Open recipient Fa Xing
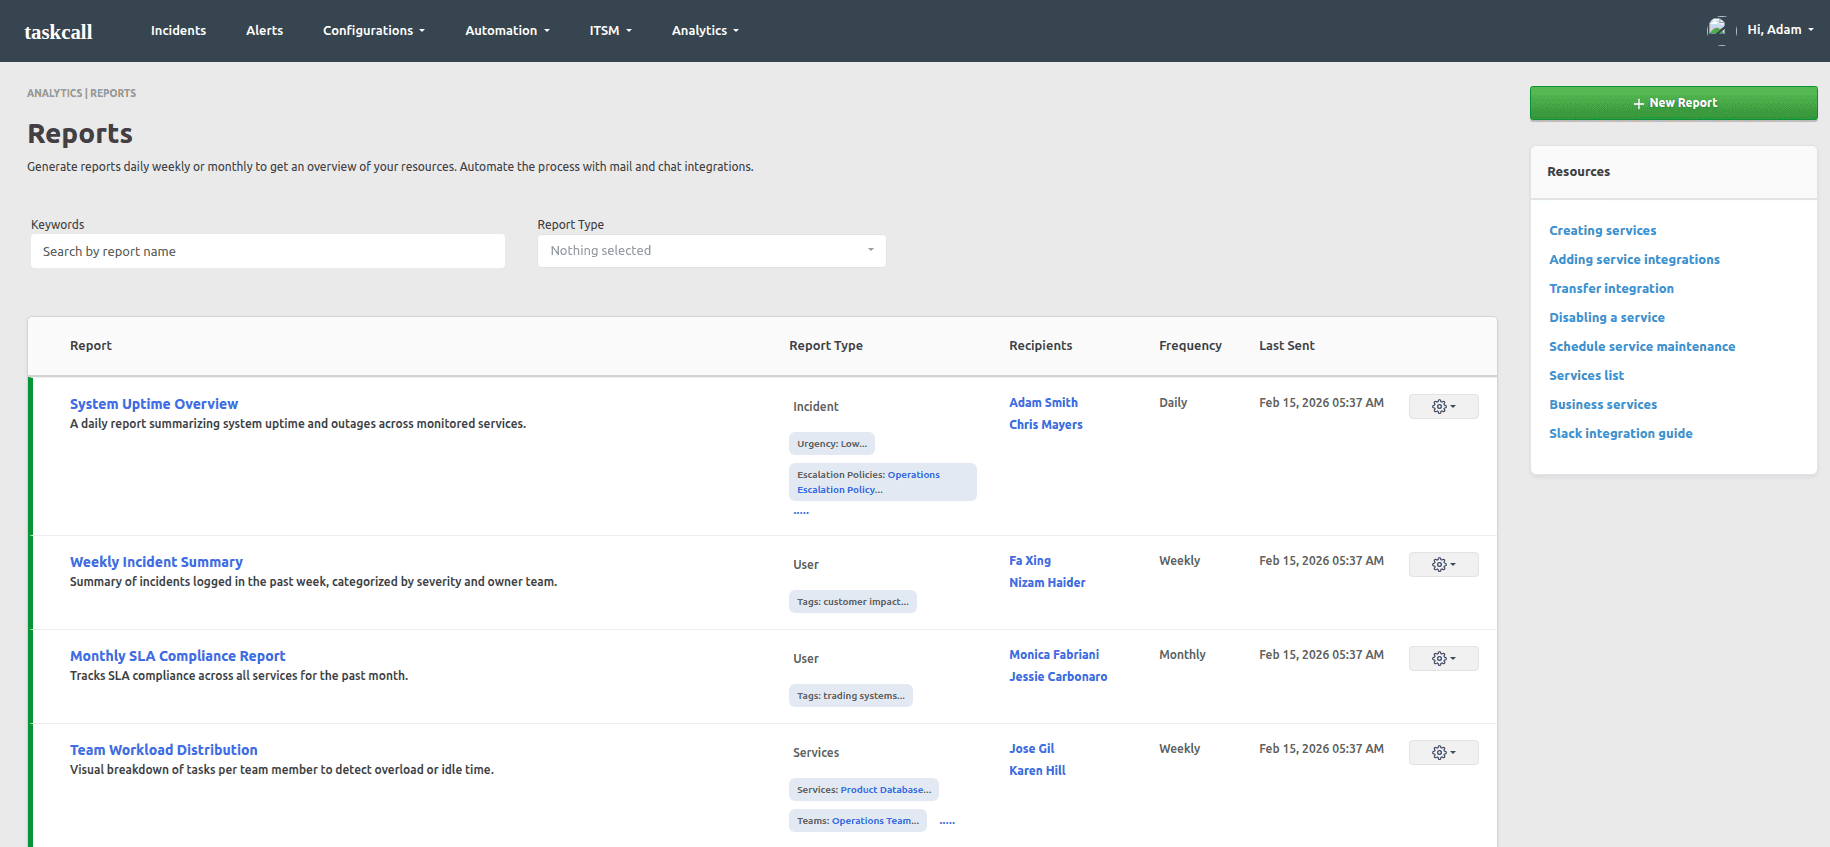Viewport: 1830px width, 847px height. [1030, 560]
